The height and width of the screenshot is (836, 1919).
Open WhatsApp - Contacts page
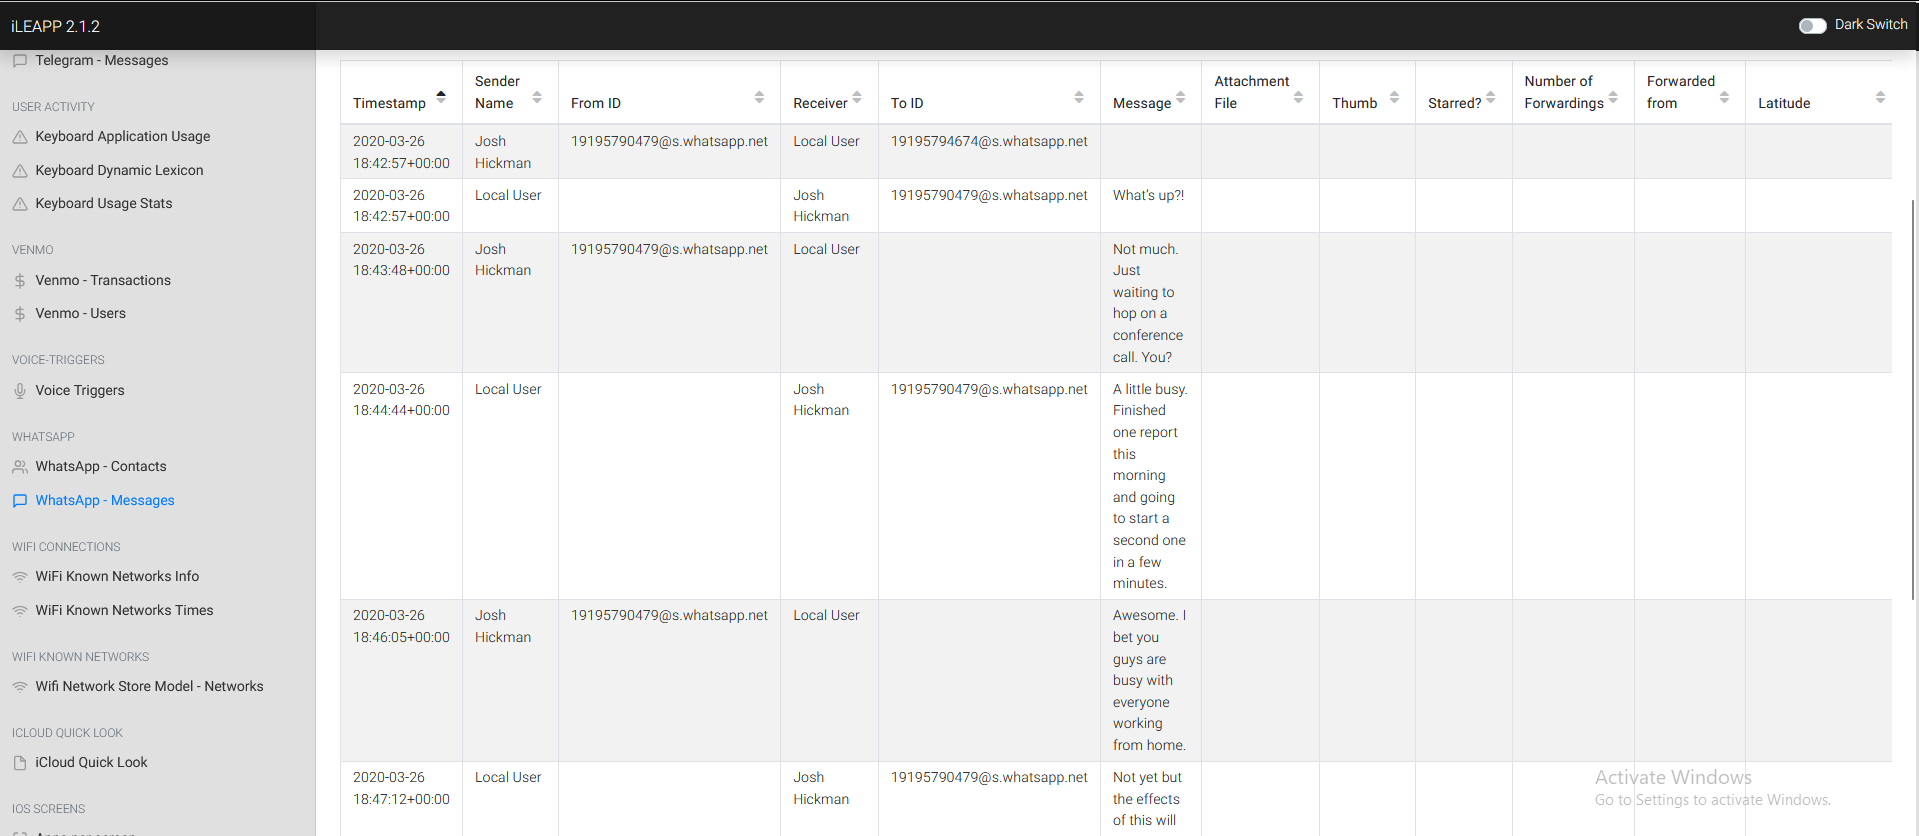[x=101, y=466]
